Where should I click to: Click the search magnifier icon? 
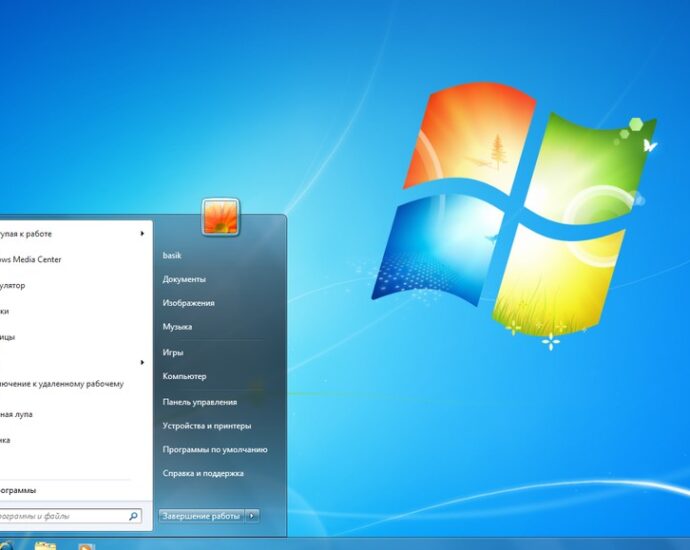(133, 516)
